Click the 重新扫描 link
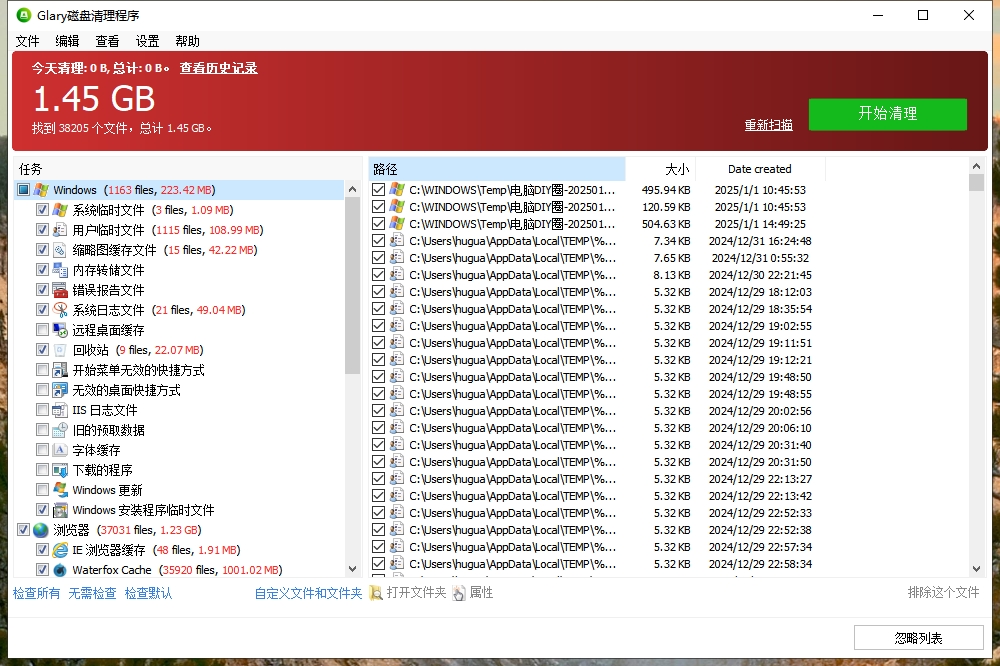1000x666 pixels. [768, 125]
